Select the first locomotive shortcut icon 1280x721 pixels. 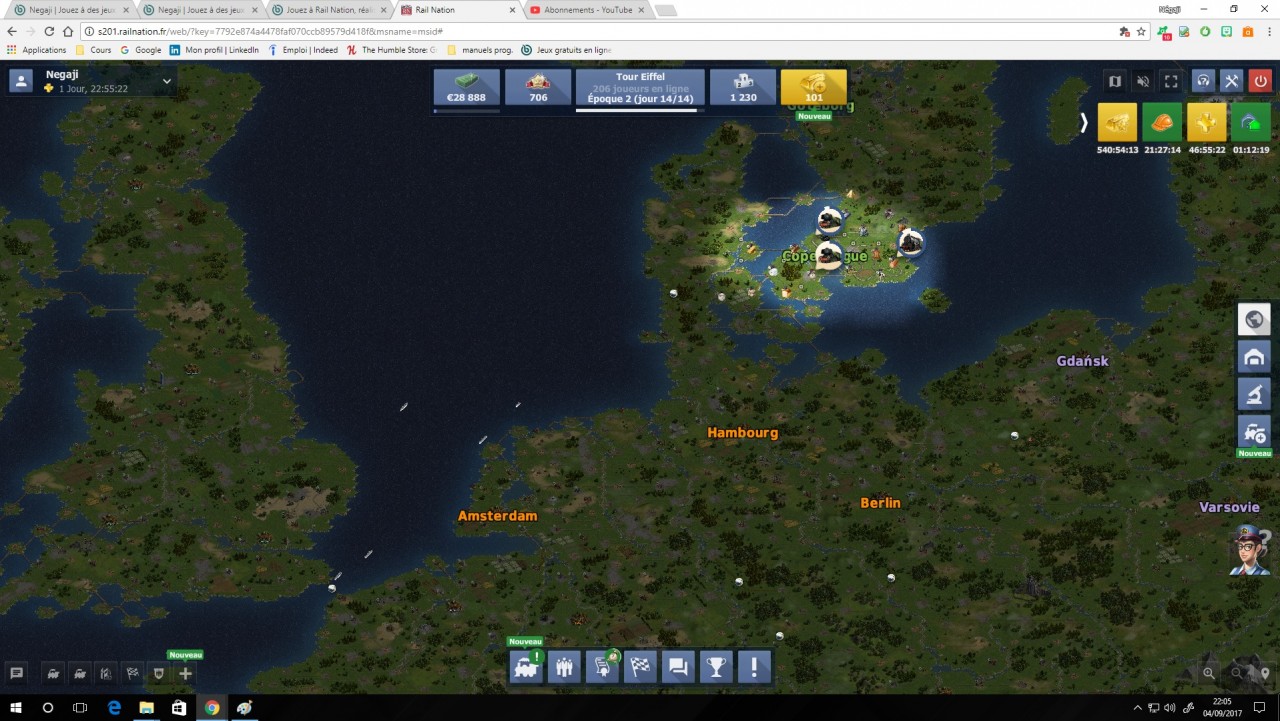(x=53, y=674)
